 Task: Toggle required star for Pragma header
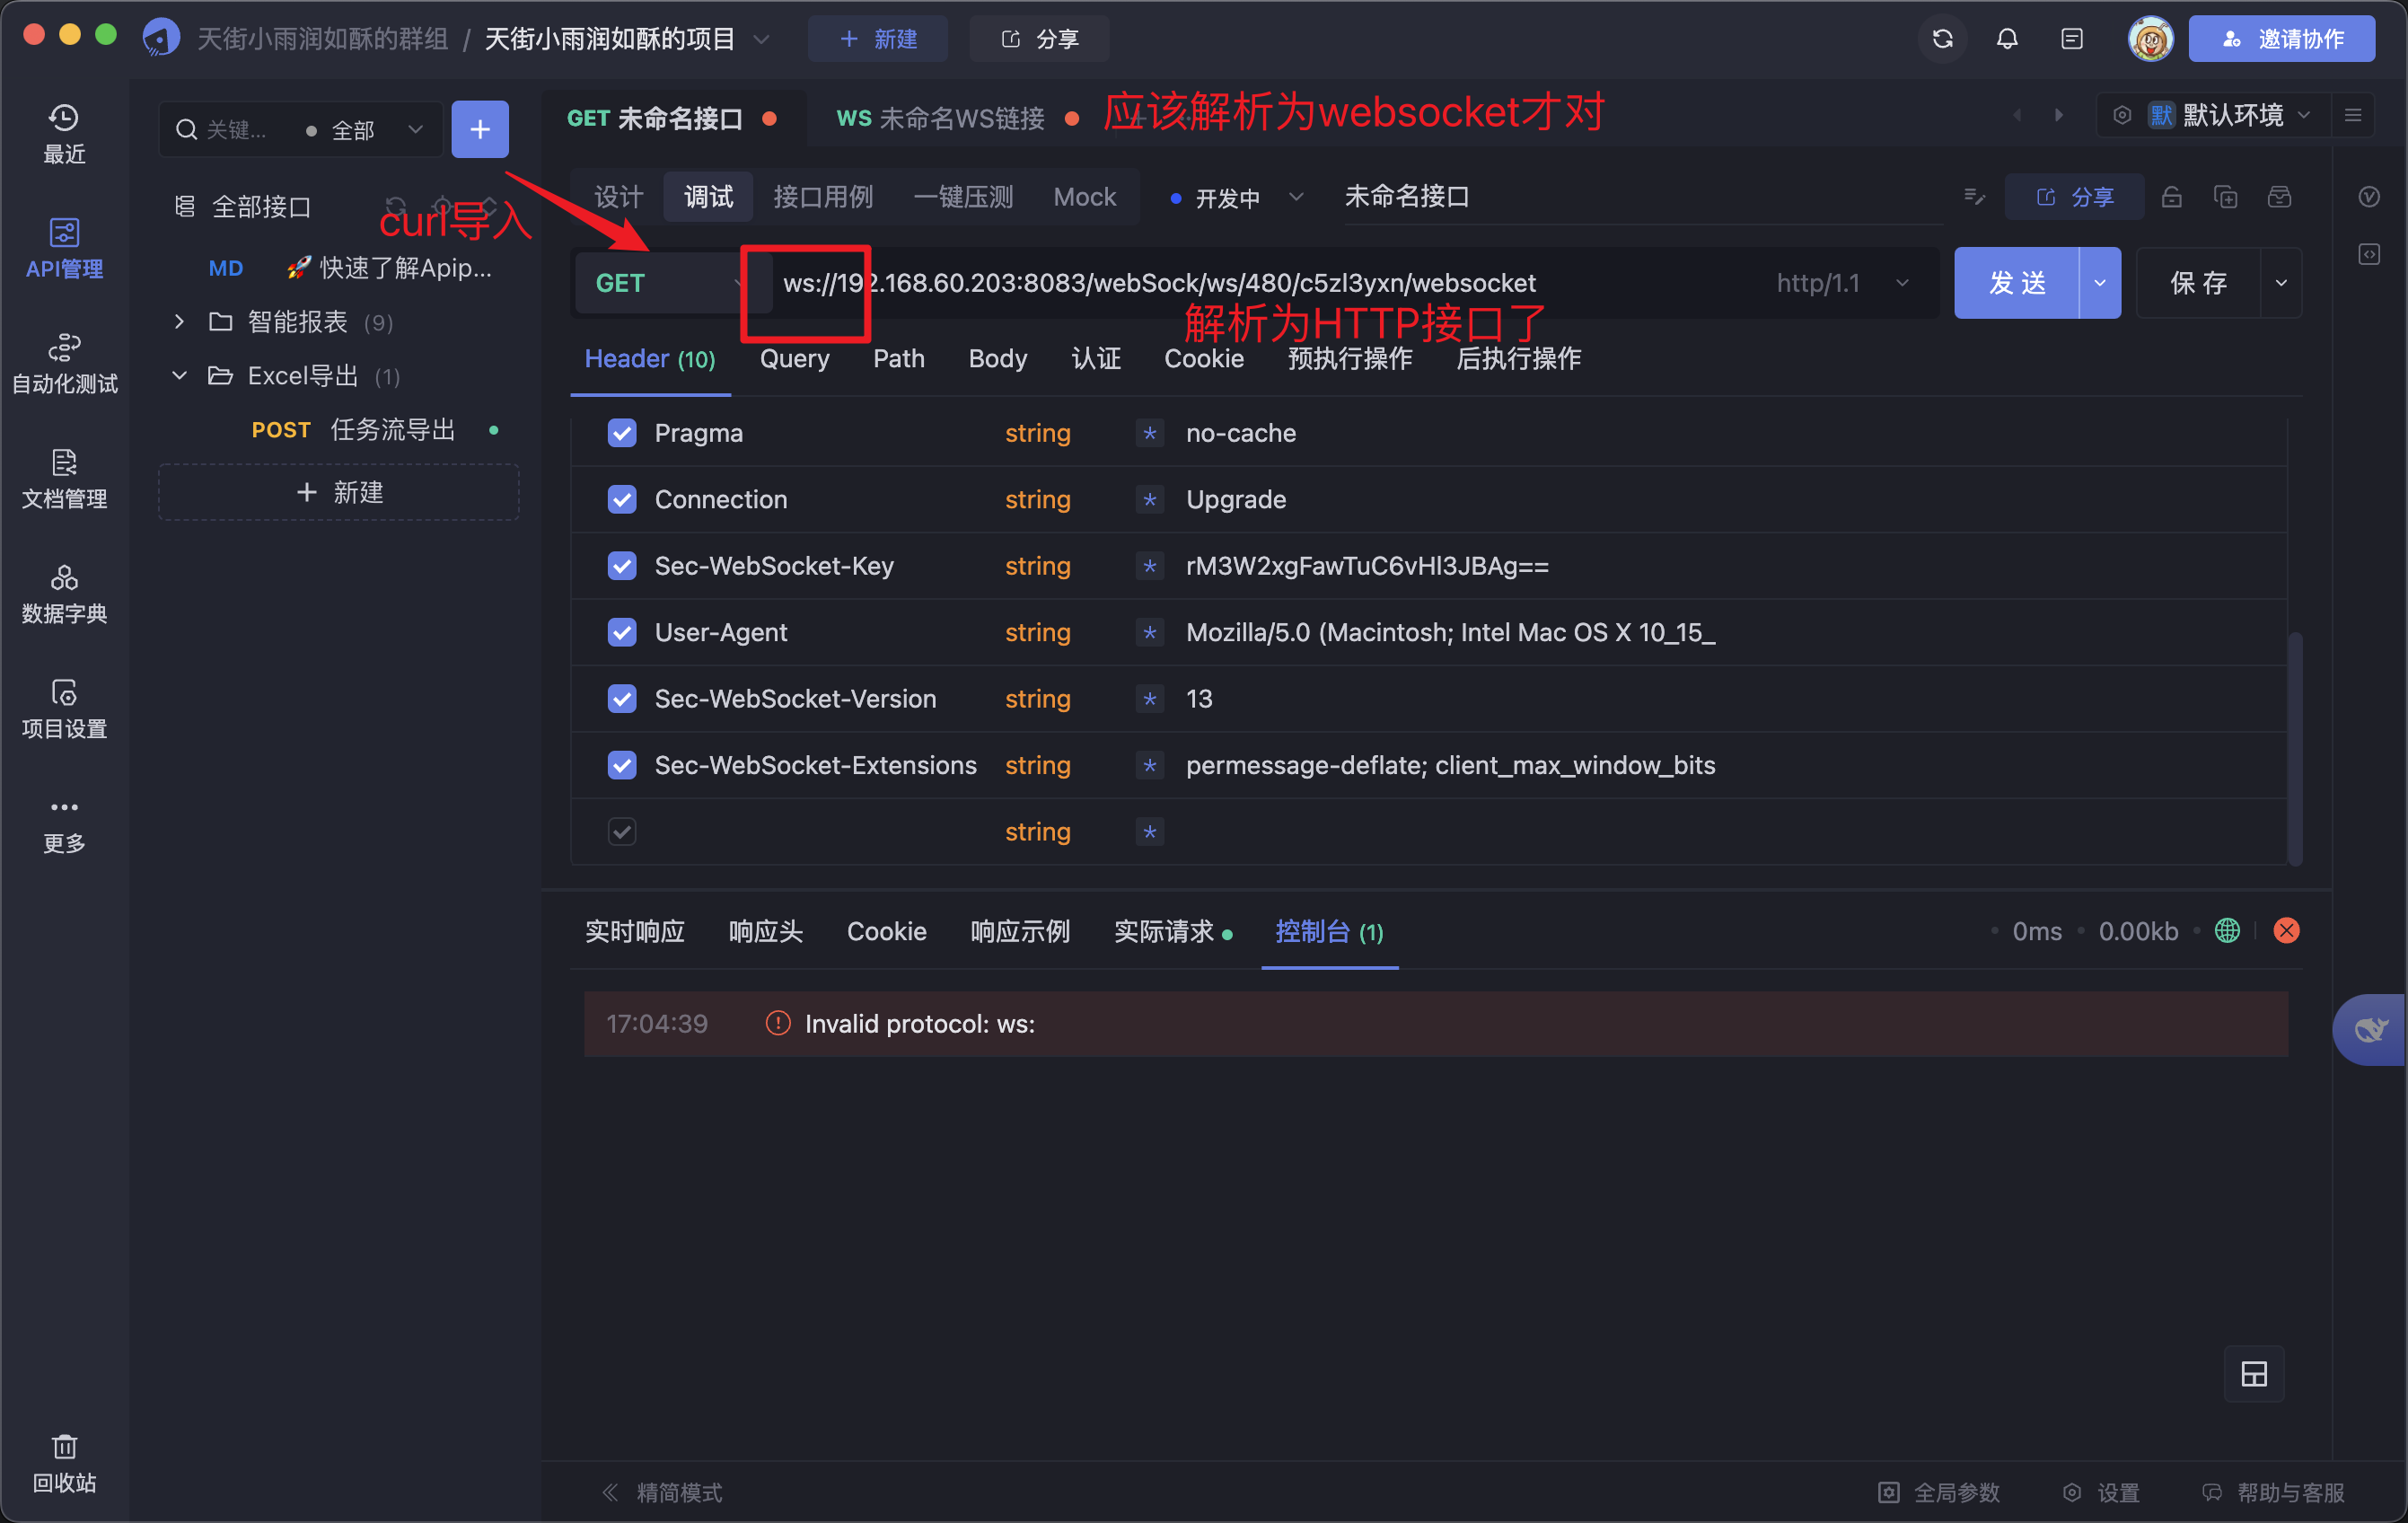point(1149,433)
